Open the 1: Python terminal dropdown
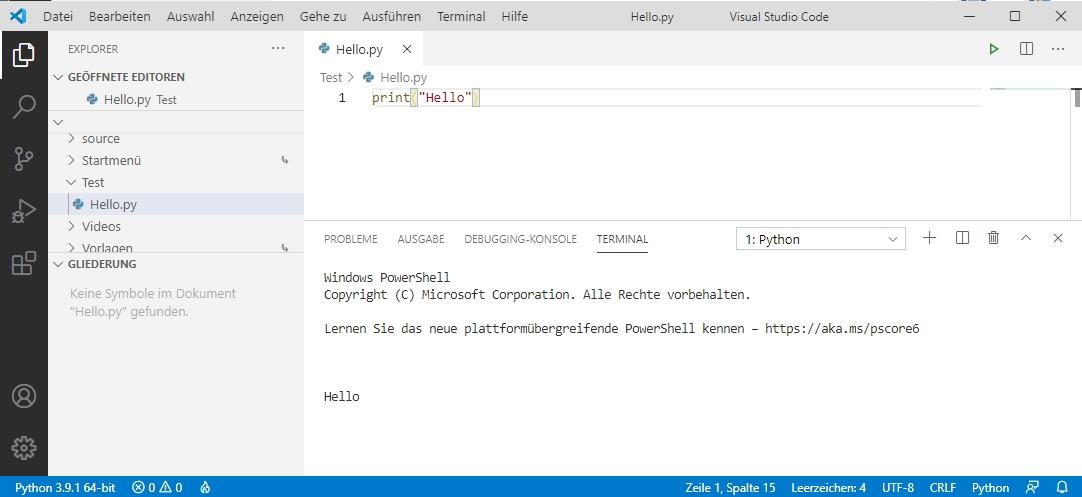This screenshot has width=1082, height=497. [820, 240]
